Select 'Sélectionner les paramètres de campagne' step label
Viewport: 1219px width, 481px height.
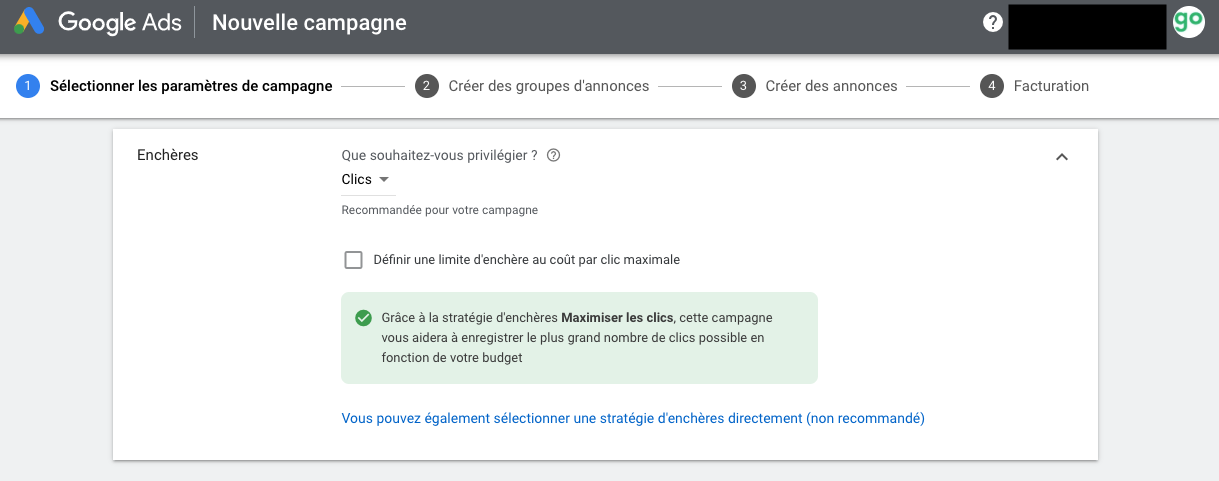point(191,86)
